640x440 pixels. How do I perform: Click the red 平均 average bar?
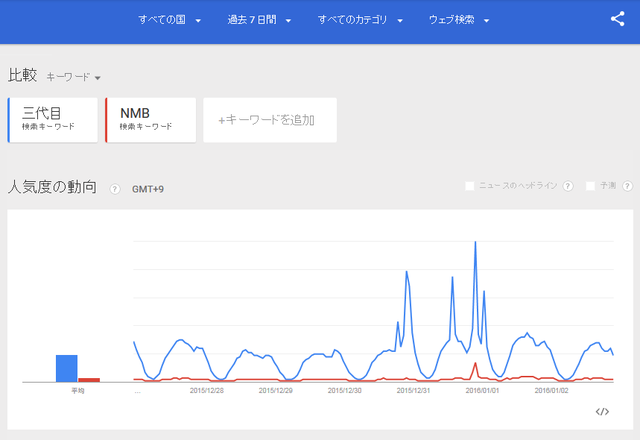[89, 380]
